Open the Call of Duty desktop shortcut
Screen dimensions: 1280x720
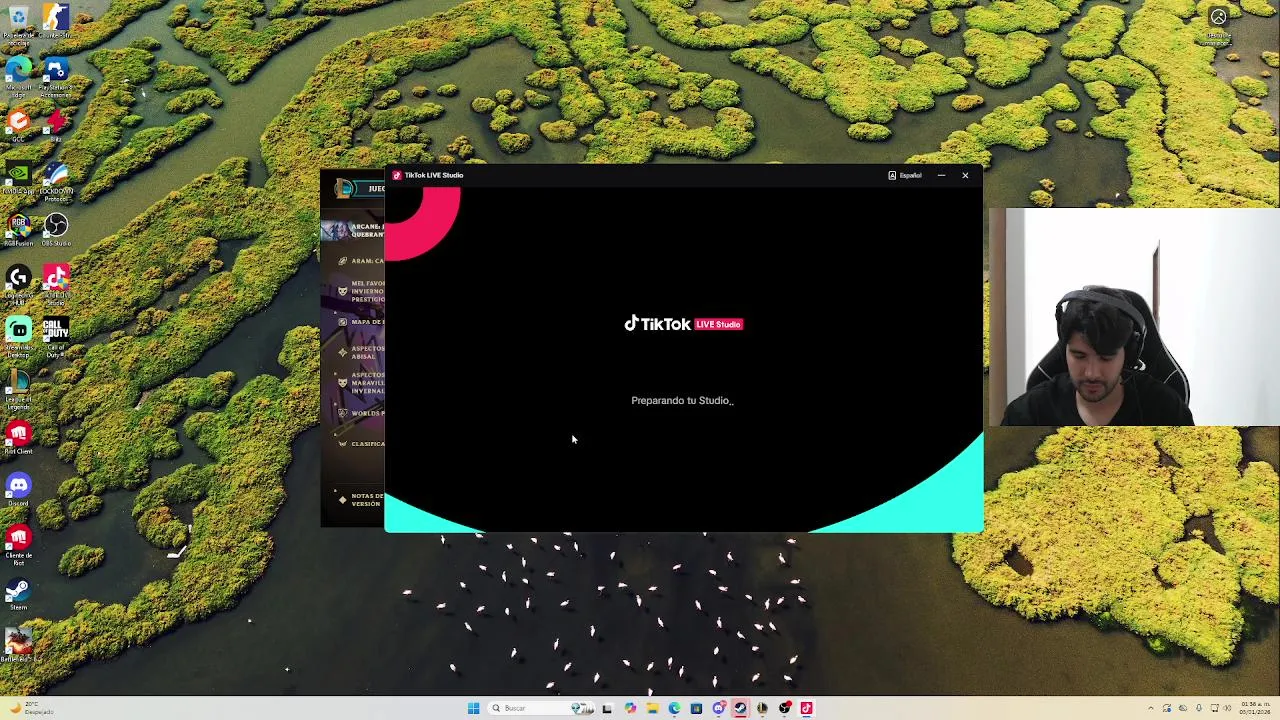tap(56, 336)
